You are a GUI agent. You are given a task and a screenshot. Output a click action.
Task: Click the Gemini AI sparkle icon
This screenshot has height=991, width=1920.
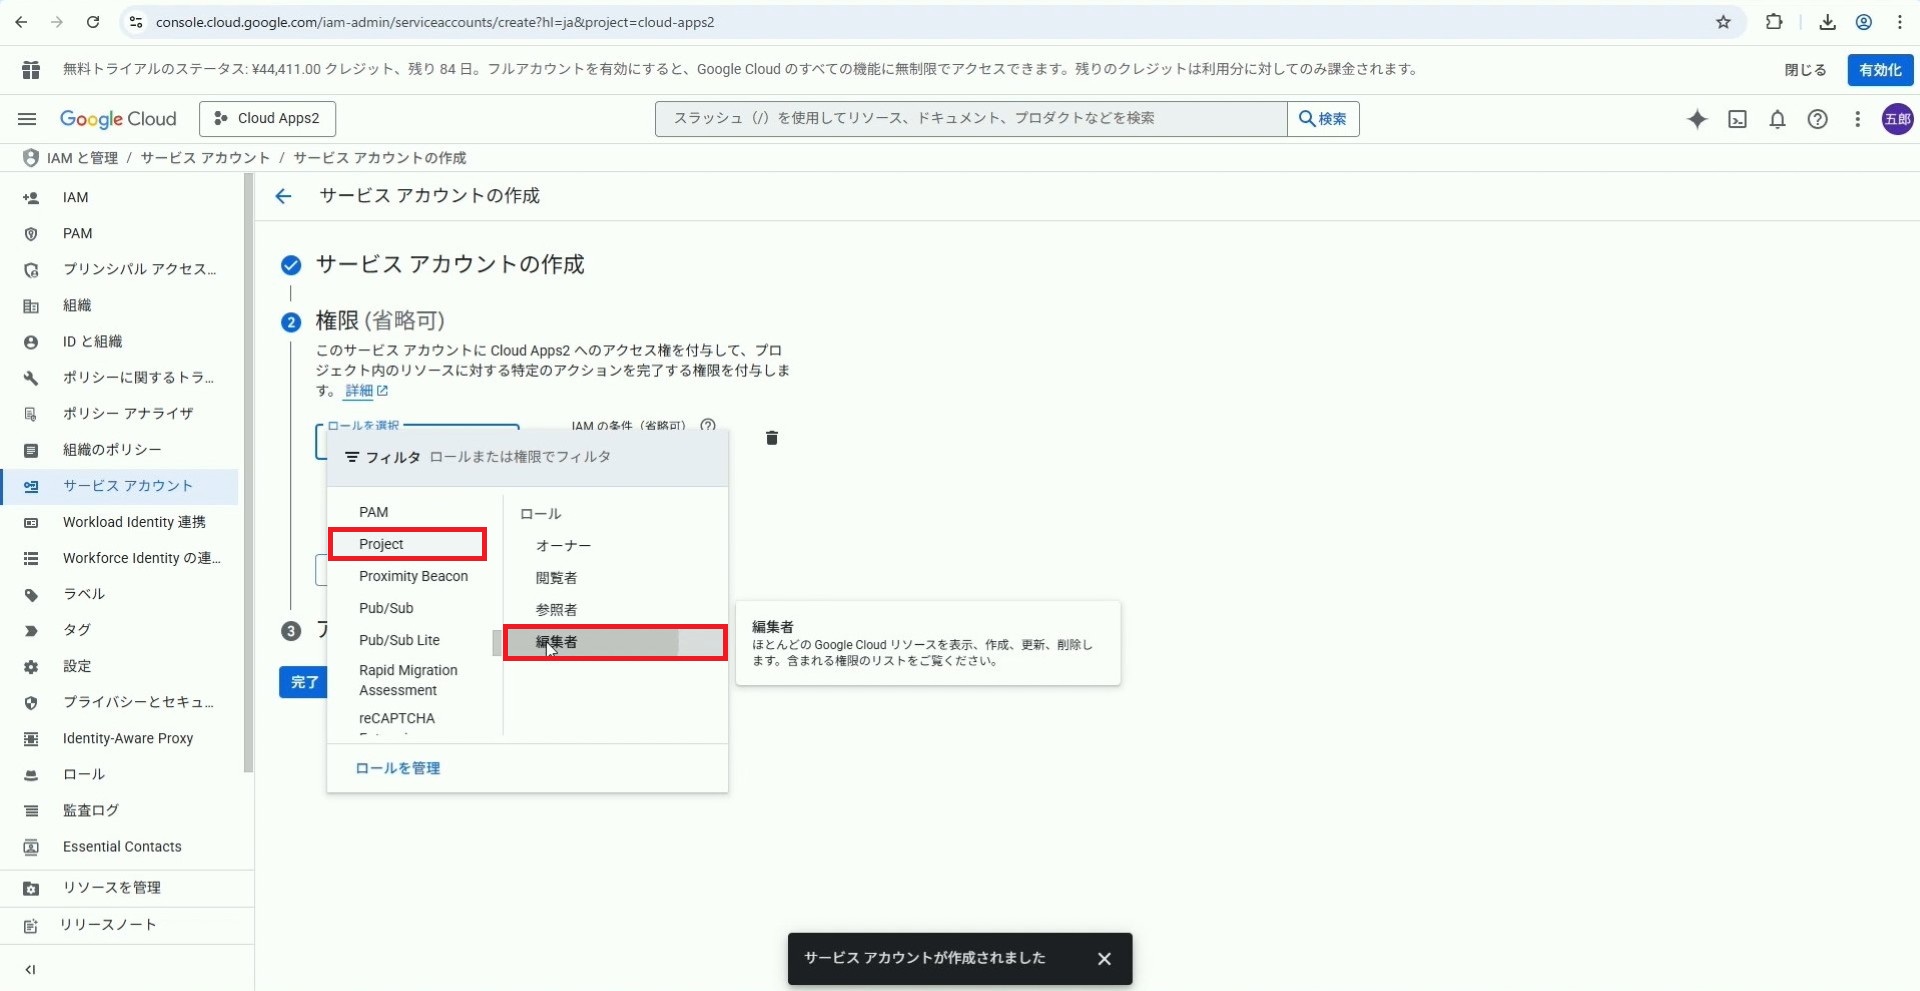click(1697, 119)
